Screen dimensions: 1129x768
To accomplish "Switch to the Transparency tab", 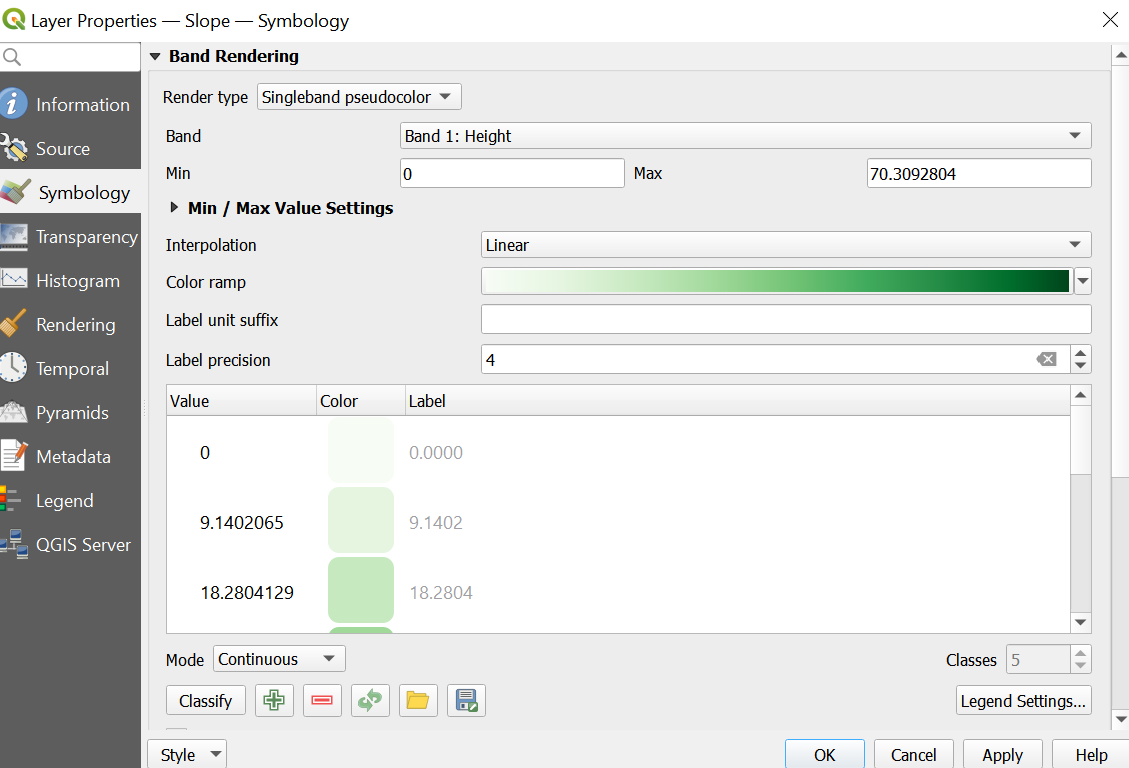I will [x=71, y=237].
